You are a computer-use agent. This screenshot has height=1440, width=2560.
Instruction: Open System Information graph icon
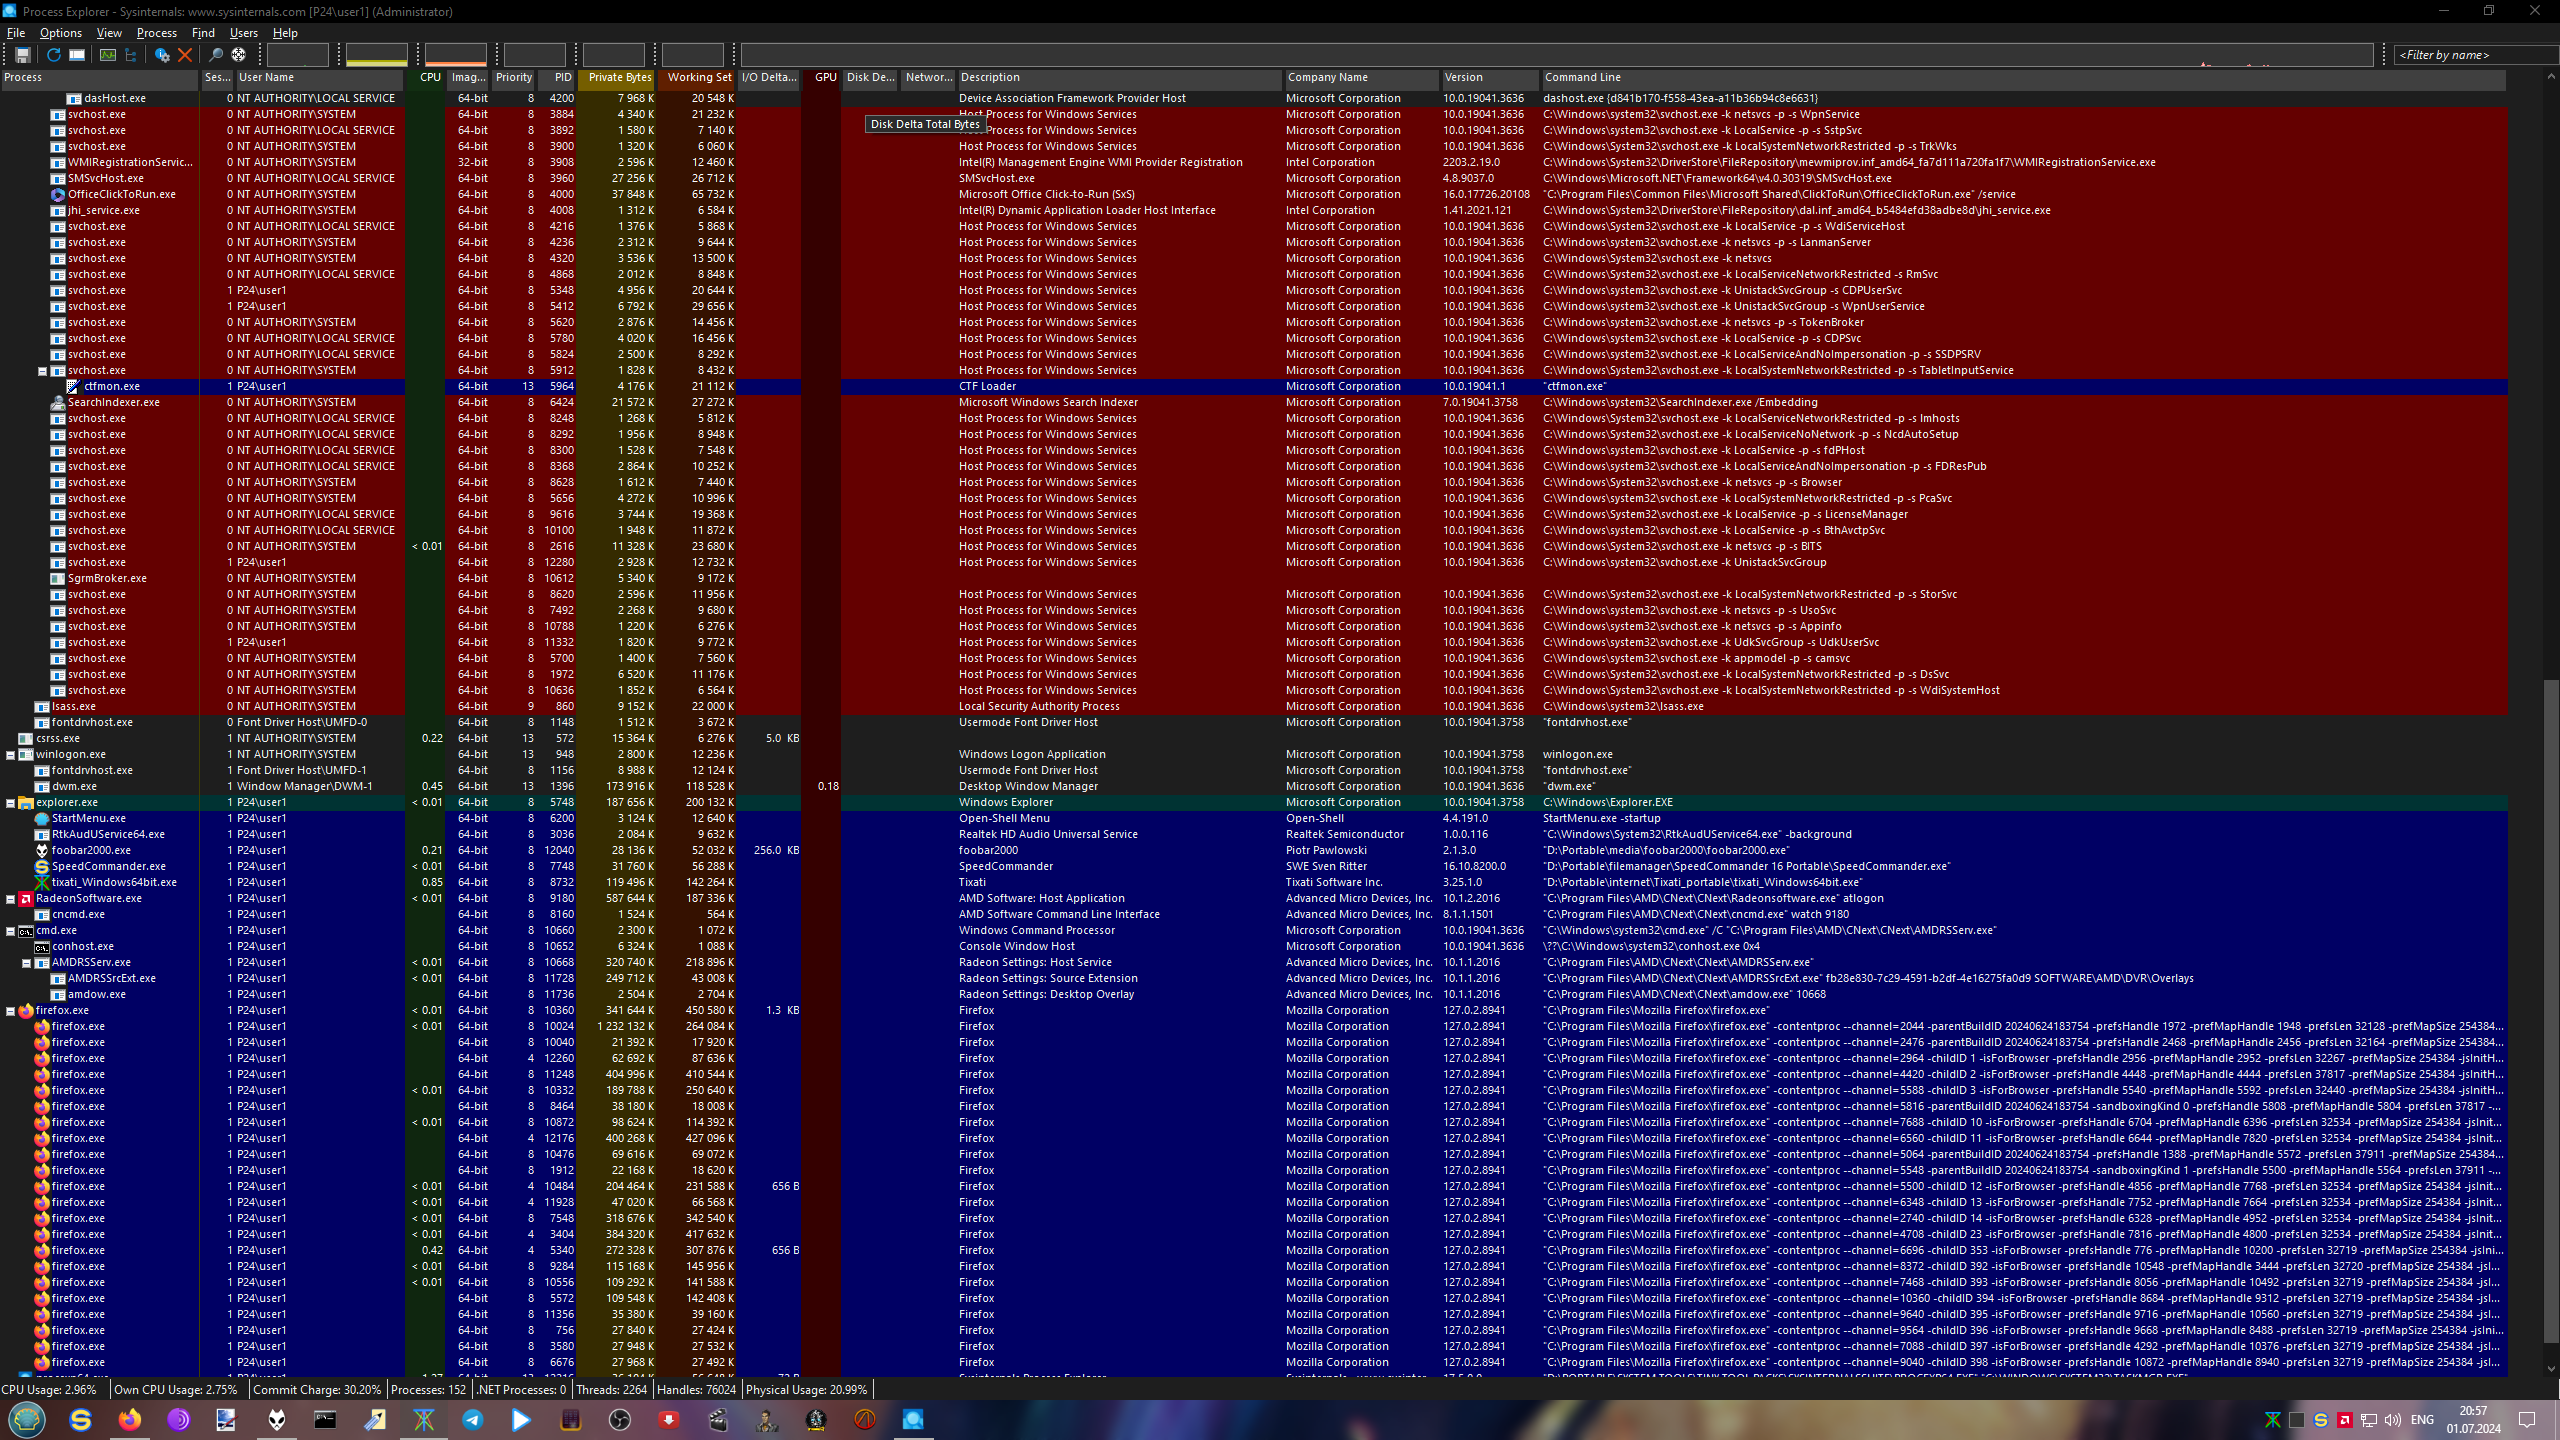tap(107, 55)
